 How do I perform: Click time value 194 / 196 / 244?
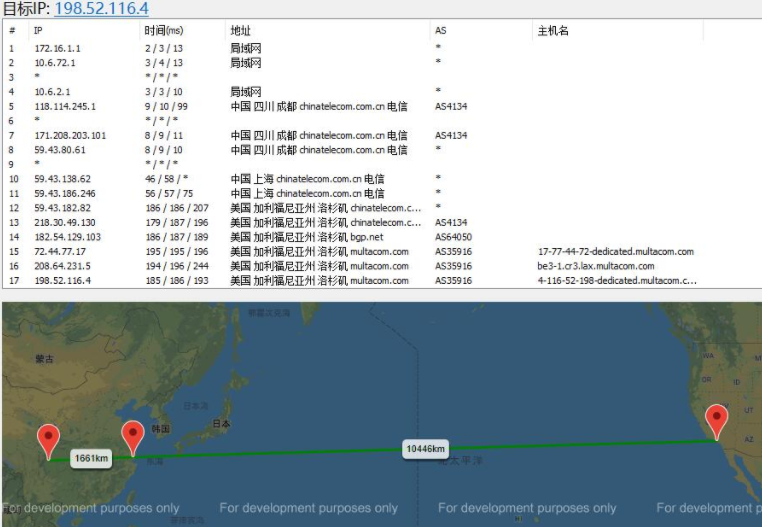tap(177, 266)
